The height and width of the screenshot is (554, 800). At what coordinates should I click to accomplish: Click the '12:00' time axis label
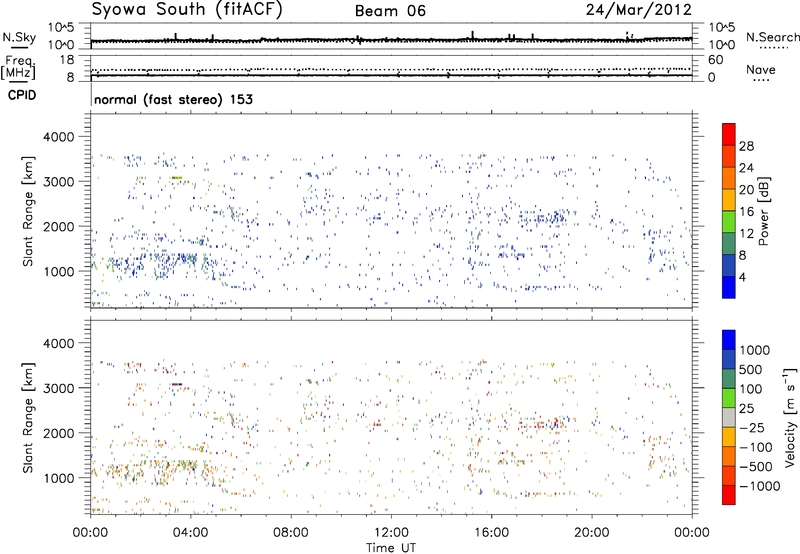391,533
